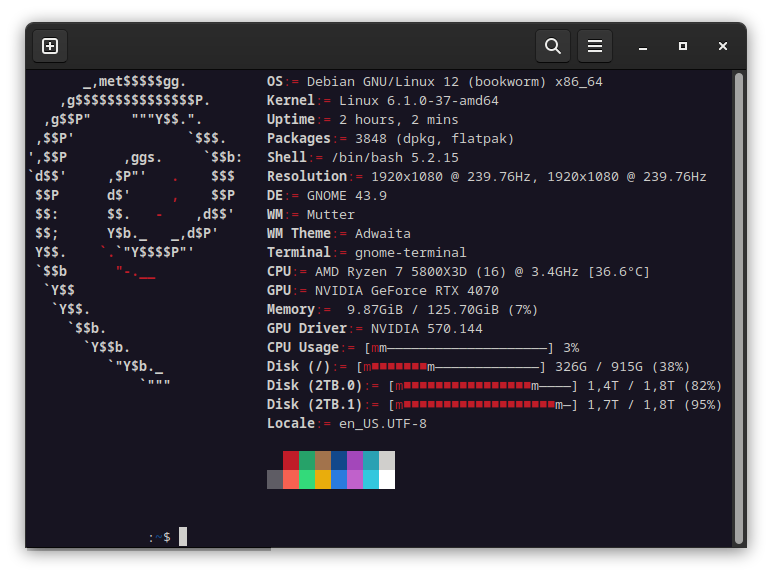Click the GPU value NVIDIA GeForce RTX 4070
The width and height of the screenshot is (772, 576).
407,291
